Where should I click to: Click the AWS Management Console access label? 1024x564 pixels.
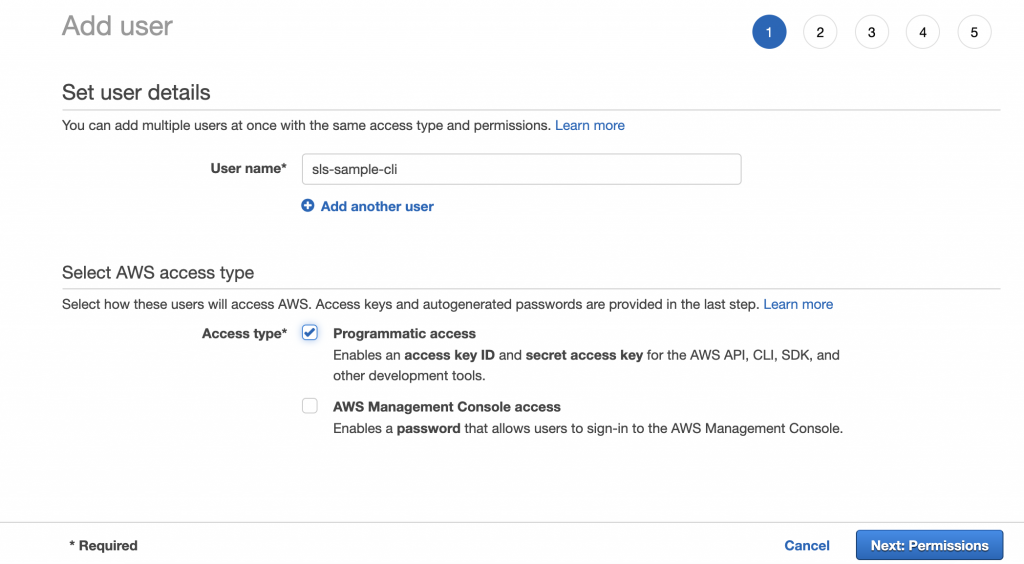(x=447, y=407)
